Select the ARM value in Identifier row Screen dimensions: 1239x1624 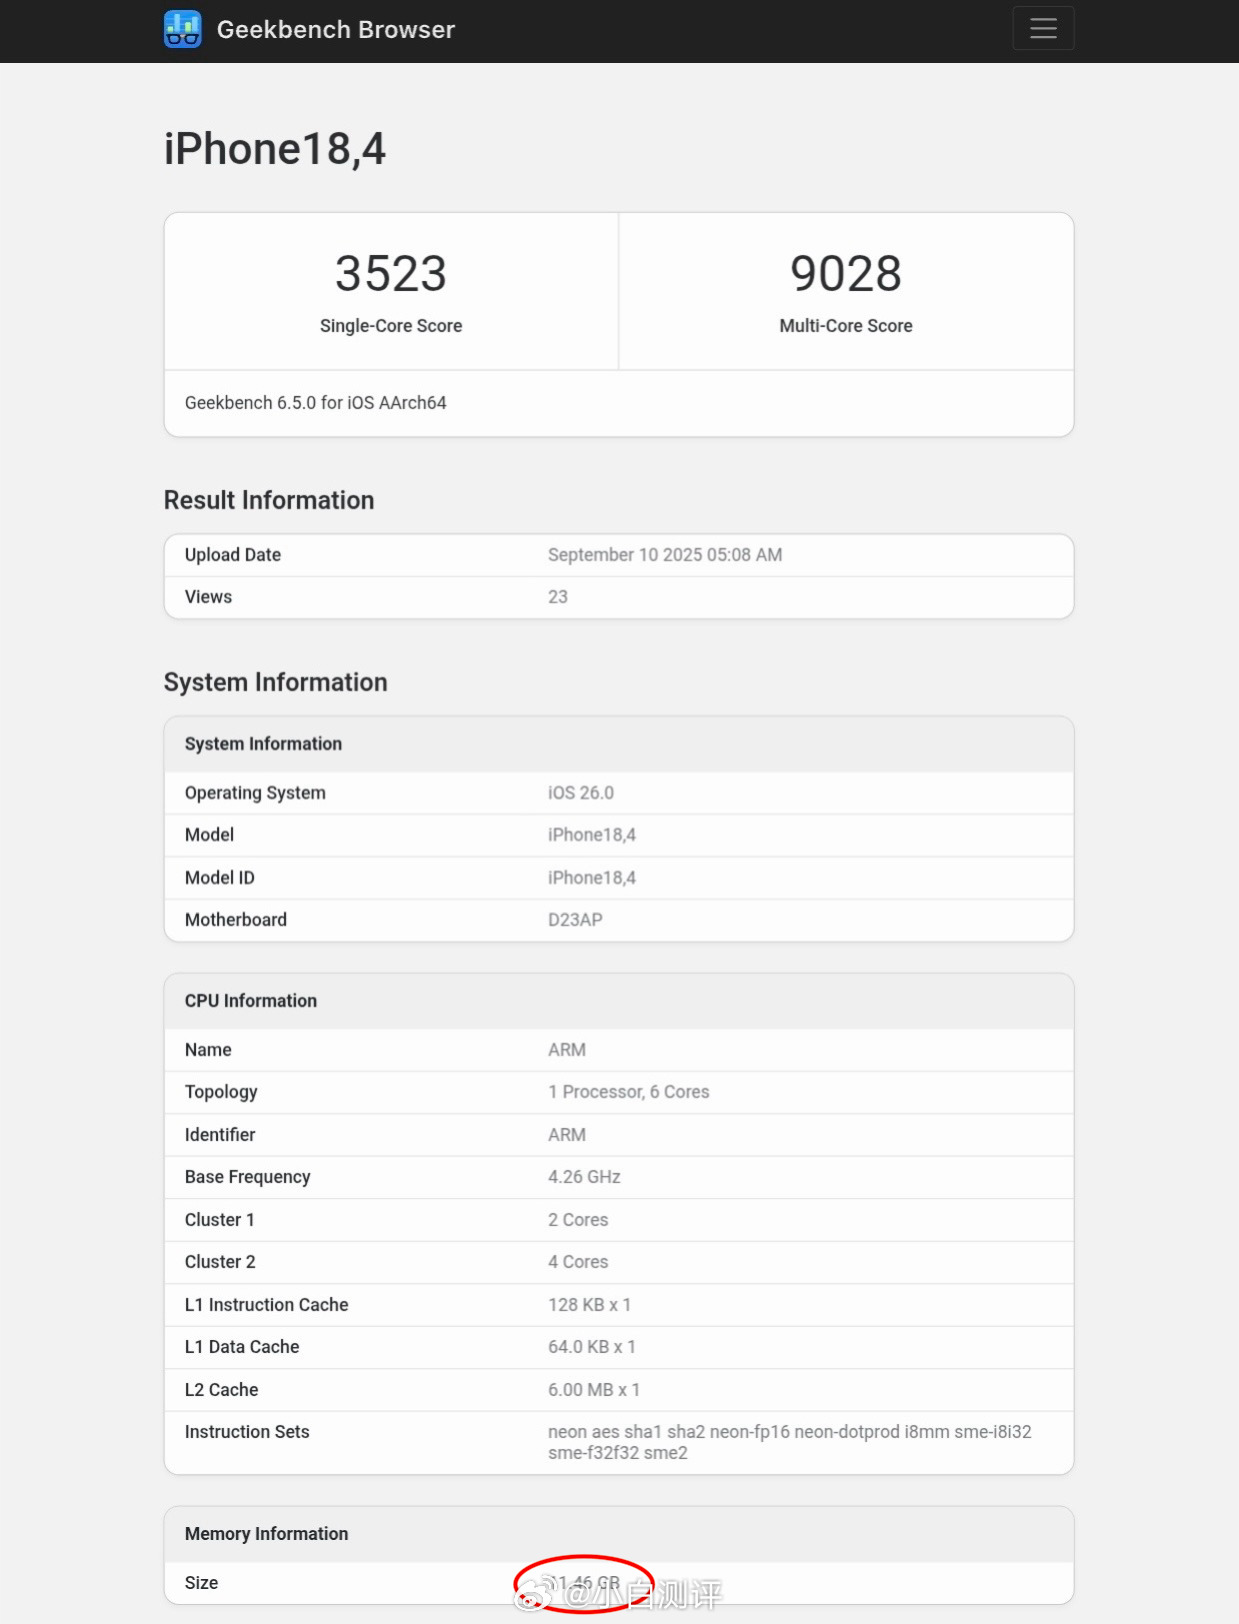click(567, 1135)
